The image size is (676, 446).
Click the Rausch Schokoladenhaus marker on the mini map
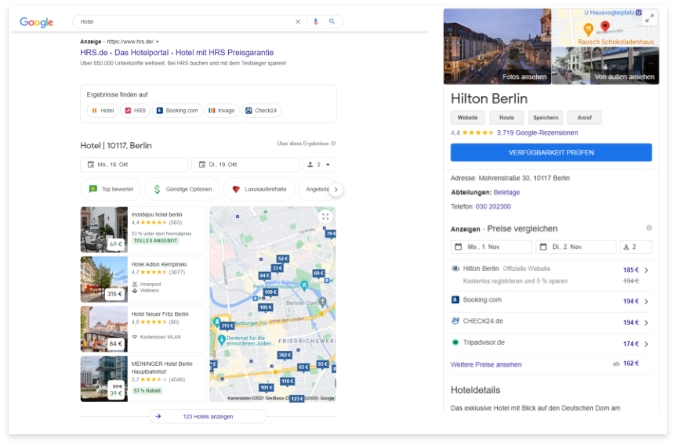coord(588,29)
